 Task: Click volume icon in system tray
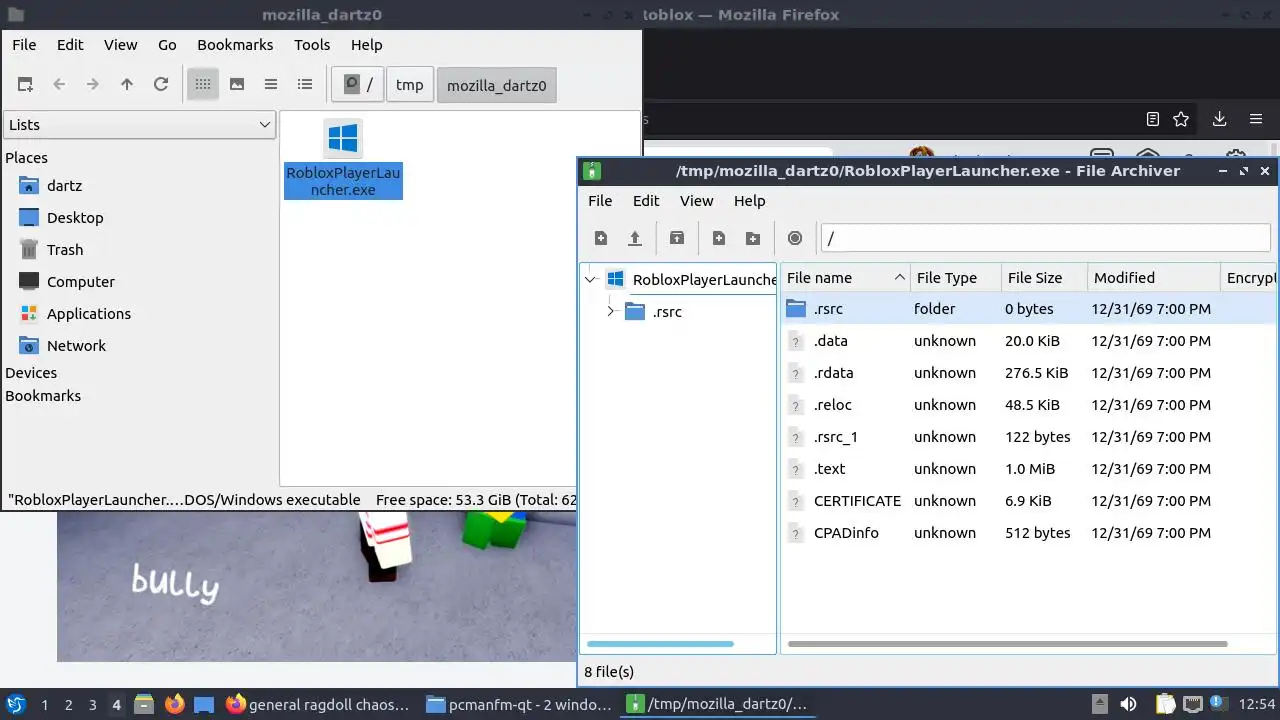point(1128,704)
